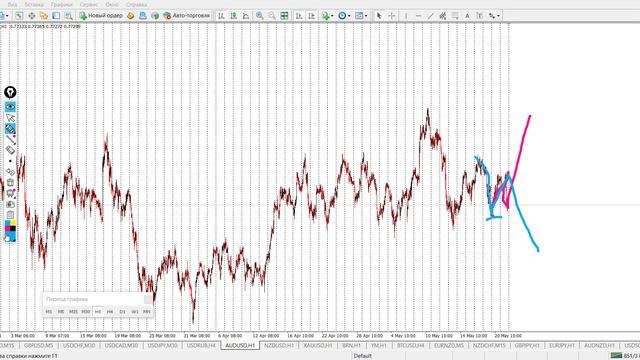The height and width of the screenshot is (360, 640).
Task: Select the pen tool in annotation sidebar
Action: pyautogui.click(x=10, y=129)
